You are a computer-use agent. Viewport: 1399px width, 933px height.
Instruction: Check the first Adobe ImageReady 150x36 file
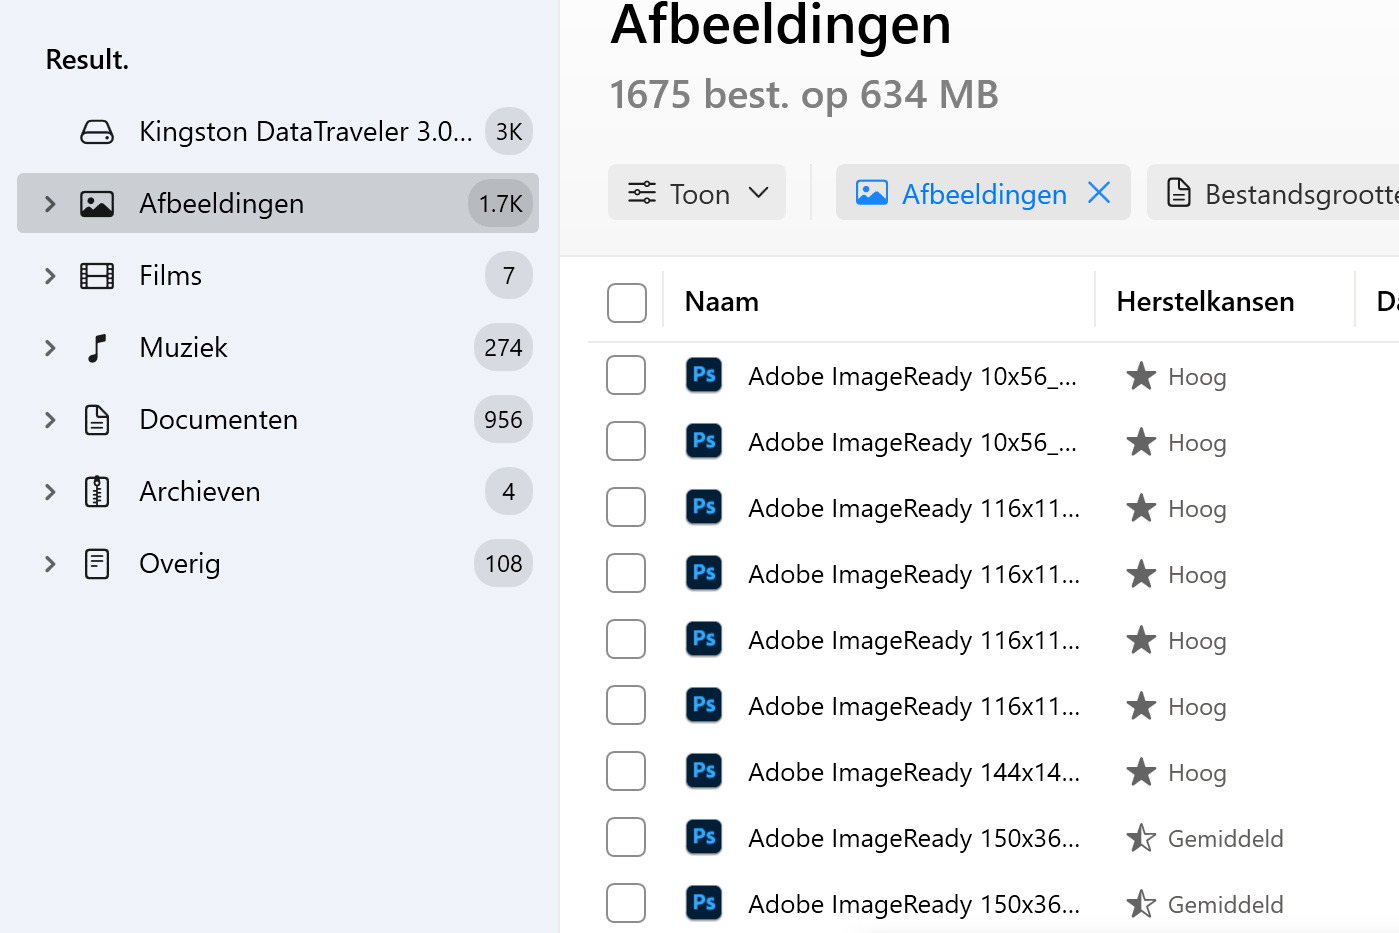626,837
